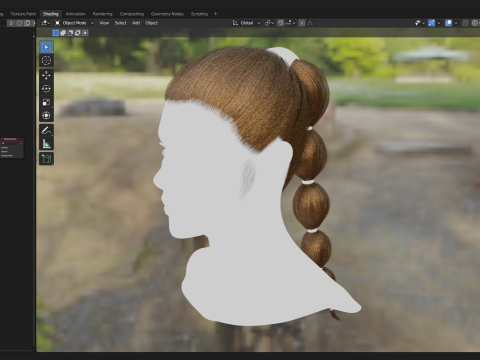Image resolution: width=480 pixels, height=360 pixels.
Task: Open Material Output node target dropdown
Action: (11, 143)
